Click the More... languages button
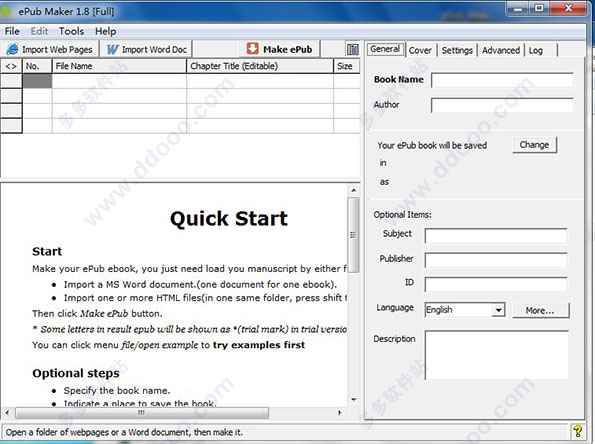The width and height of the screenshot is (595, 444). coord(540,310)
